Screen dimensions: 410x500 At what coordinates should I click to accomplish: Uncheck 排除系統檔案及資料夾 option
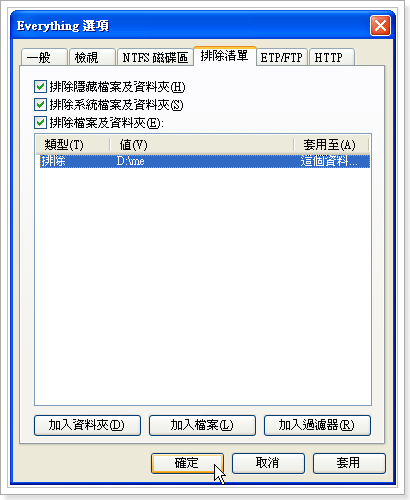(40, 105)
